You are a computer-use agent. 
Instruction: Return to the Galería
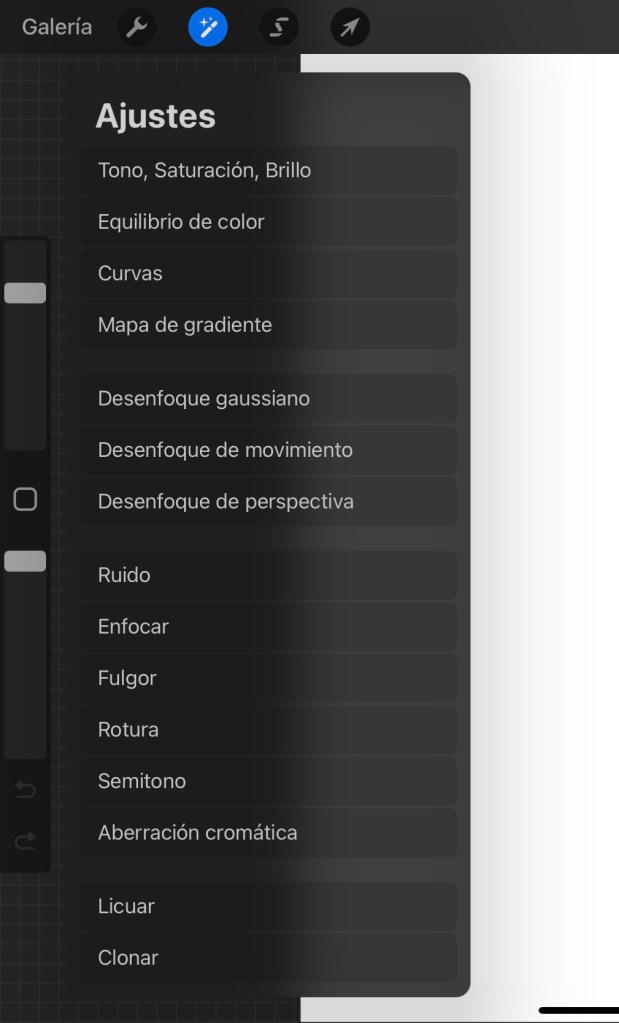click(57, 28)
